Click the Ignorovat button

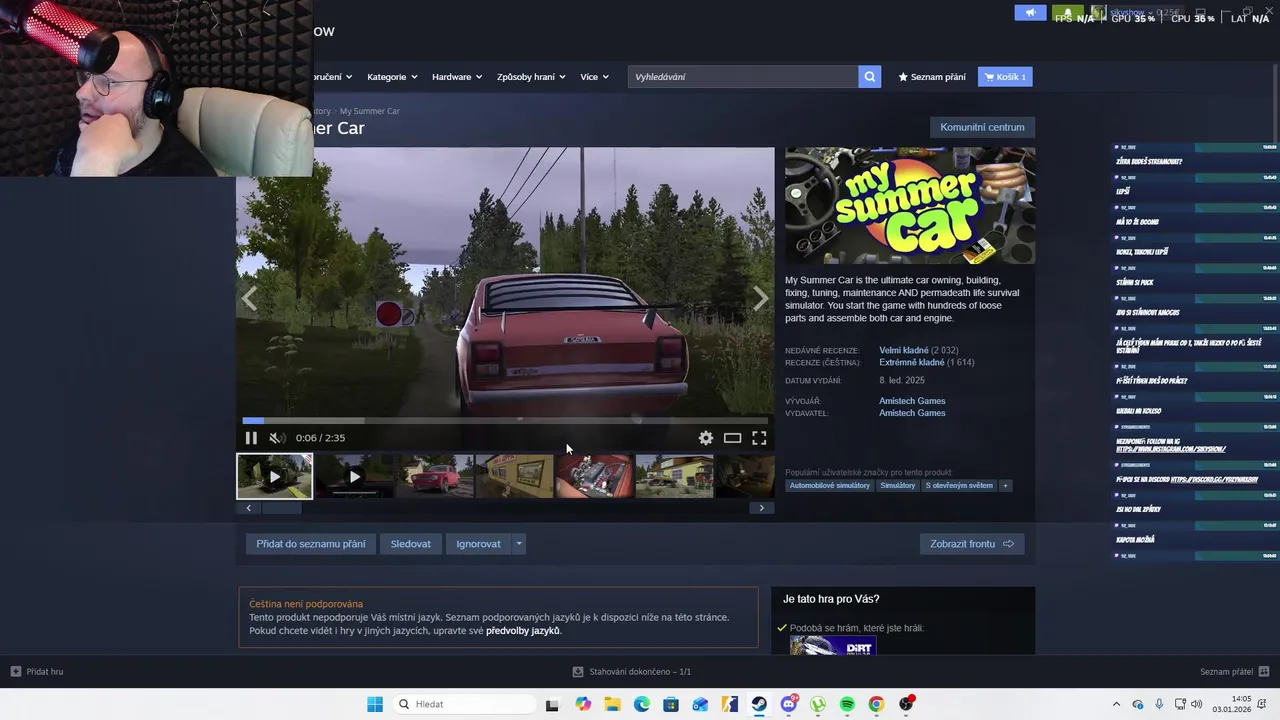(478, 544)
